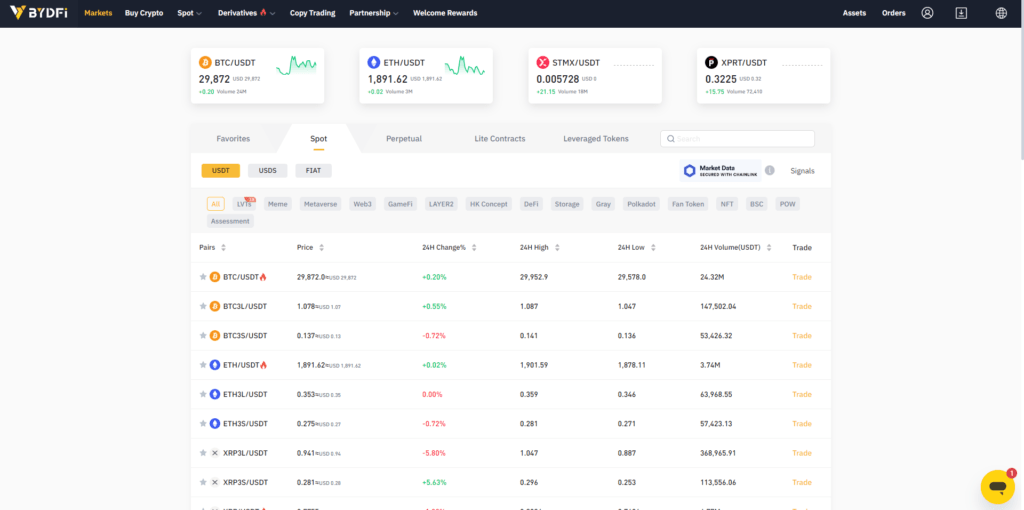The height and width of the screenshot is (510, 1024).
Task: Click the search magnifier icon
Action: [x=670, y=139]
